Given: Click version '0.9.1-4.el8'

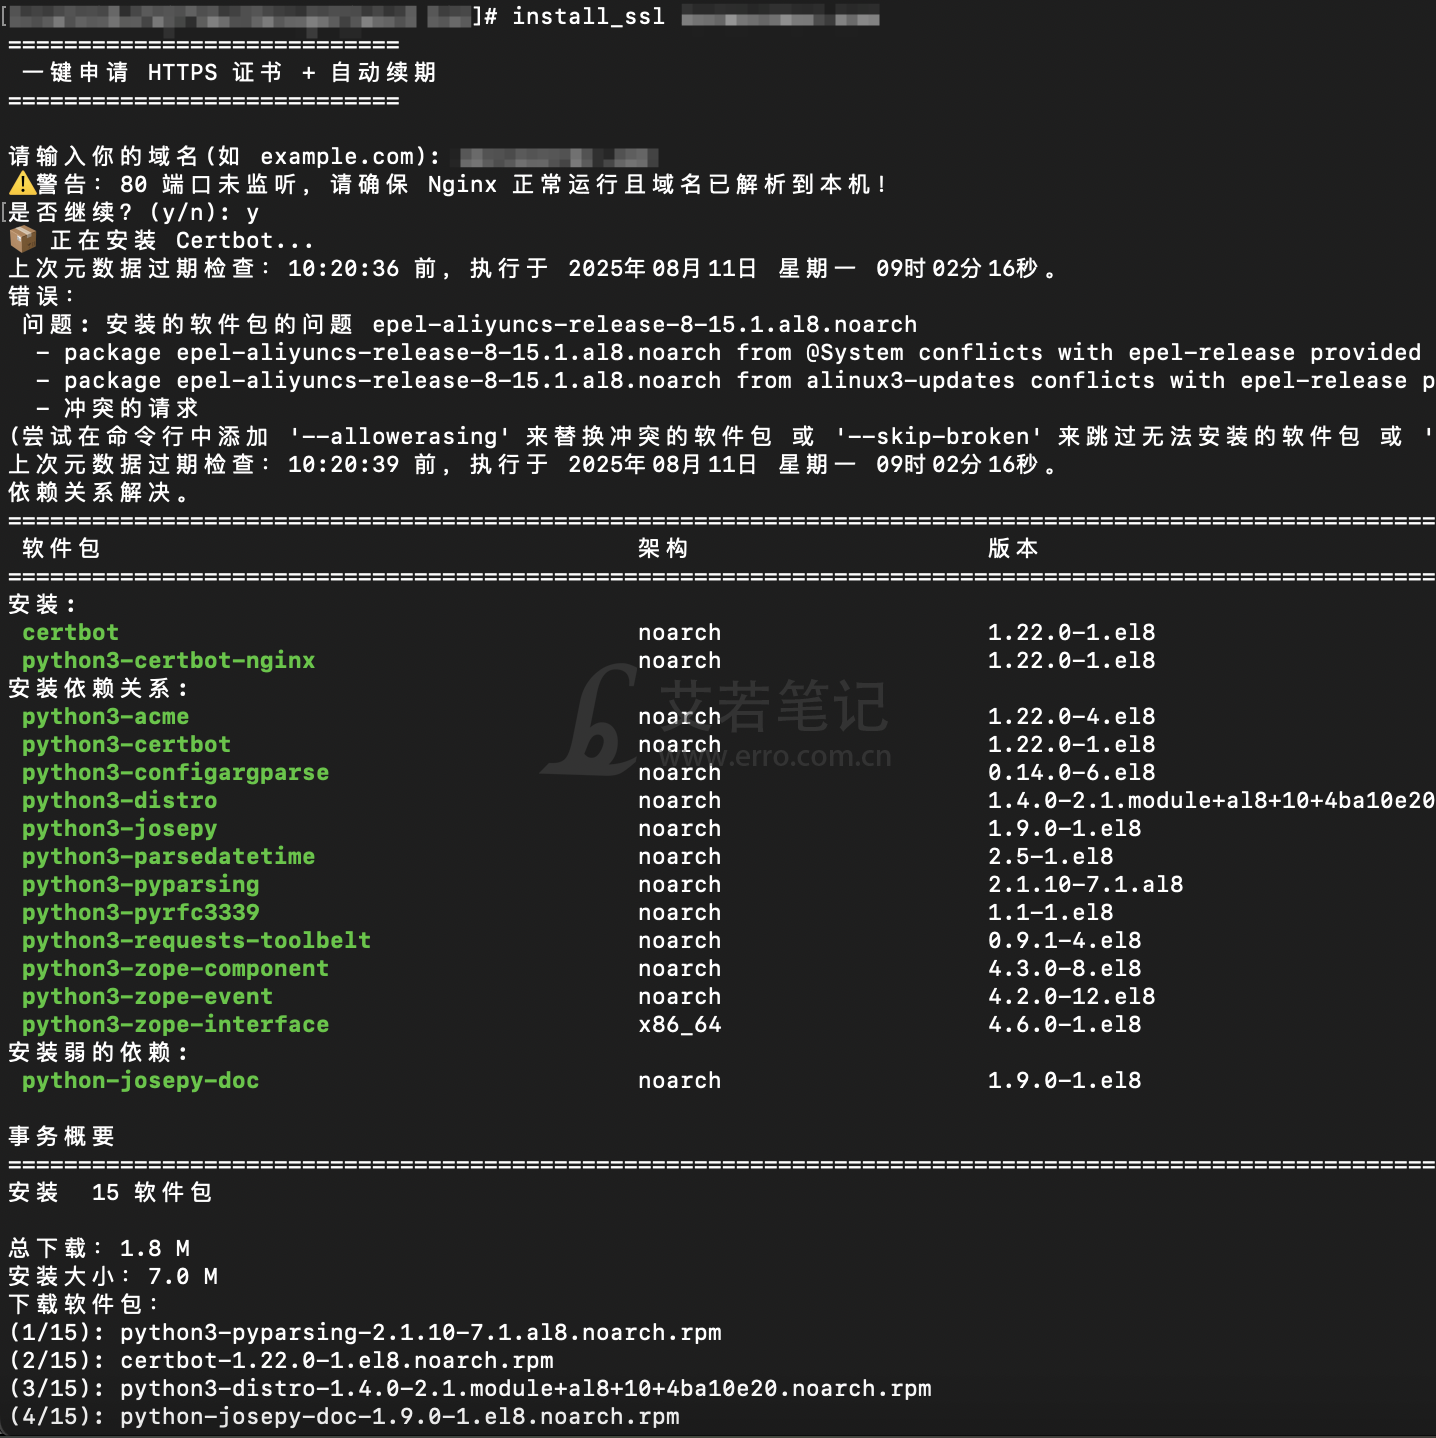Looking at the screenshot, I should point(1064,940).
